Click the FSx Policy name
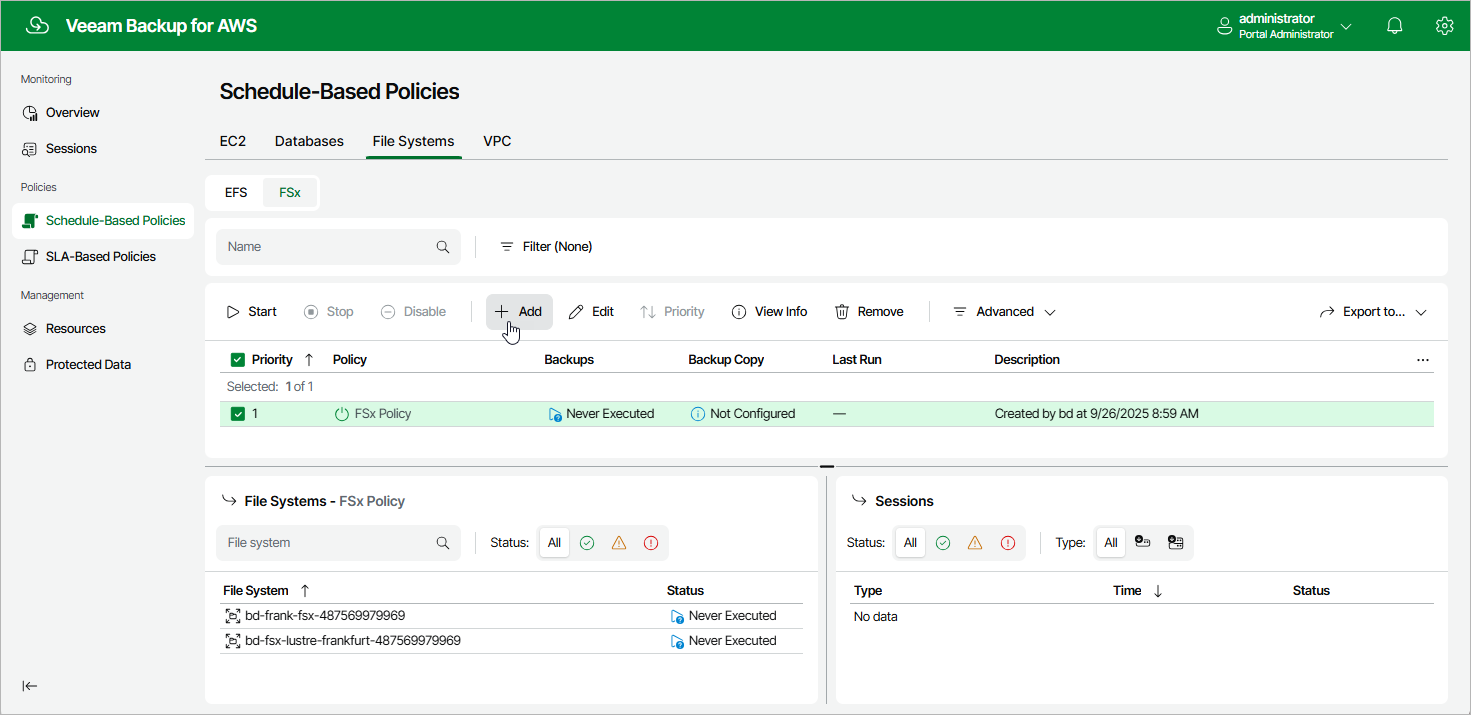 pos(383,414)
